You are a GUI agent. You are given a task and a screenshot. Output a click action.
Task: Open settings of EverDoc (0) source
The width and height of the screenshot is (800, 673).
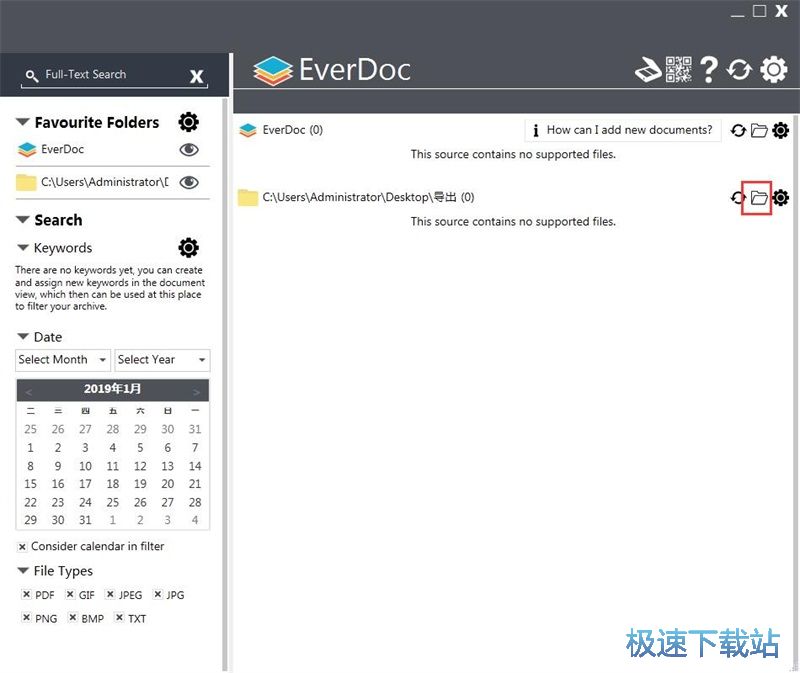point(781,131)
